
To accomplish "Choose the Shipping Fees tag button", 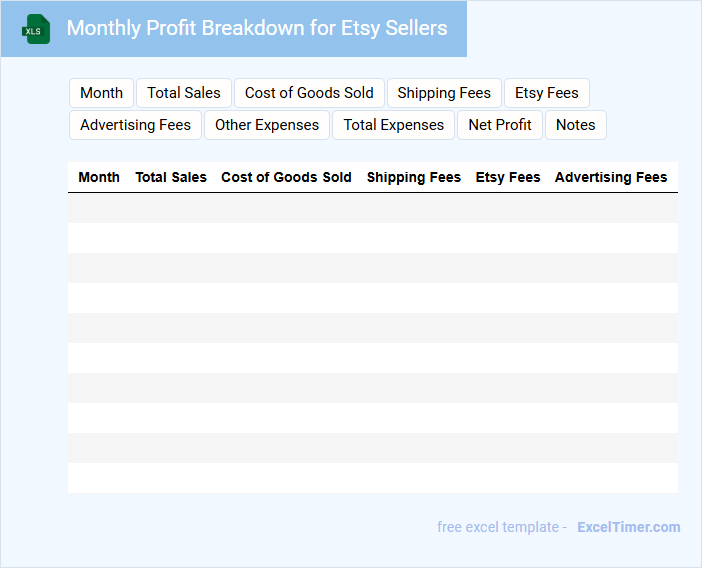I will (x=444, y=93).
